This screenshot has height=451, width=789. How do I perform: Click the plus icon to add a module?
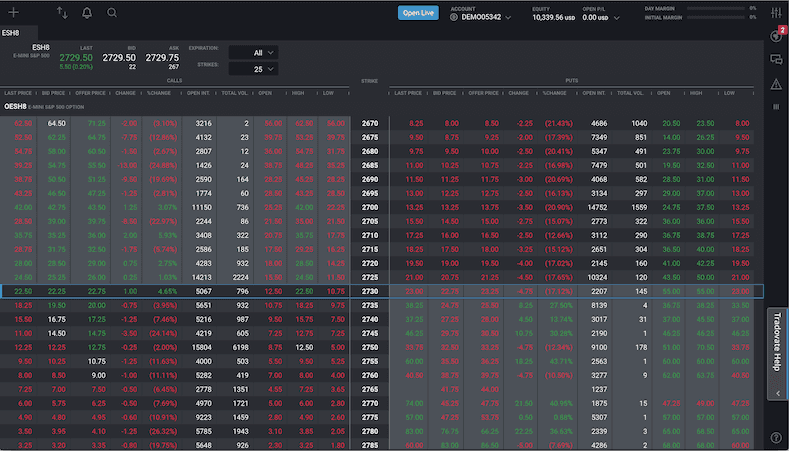[14, 13]
